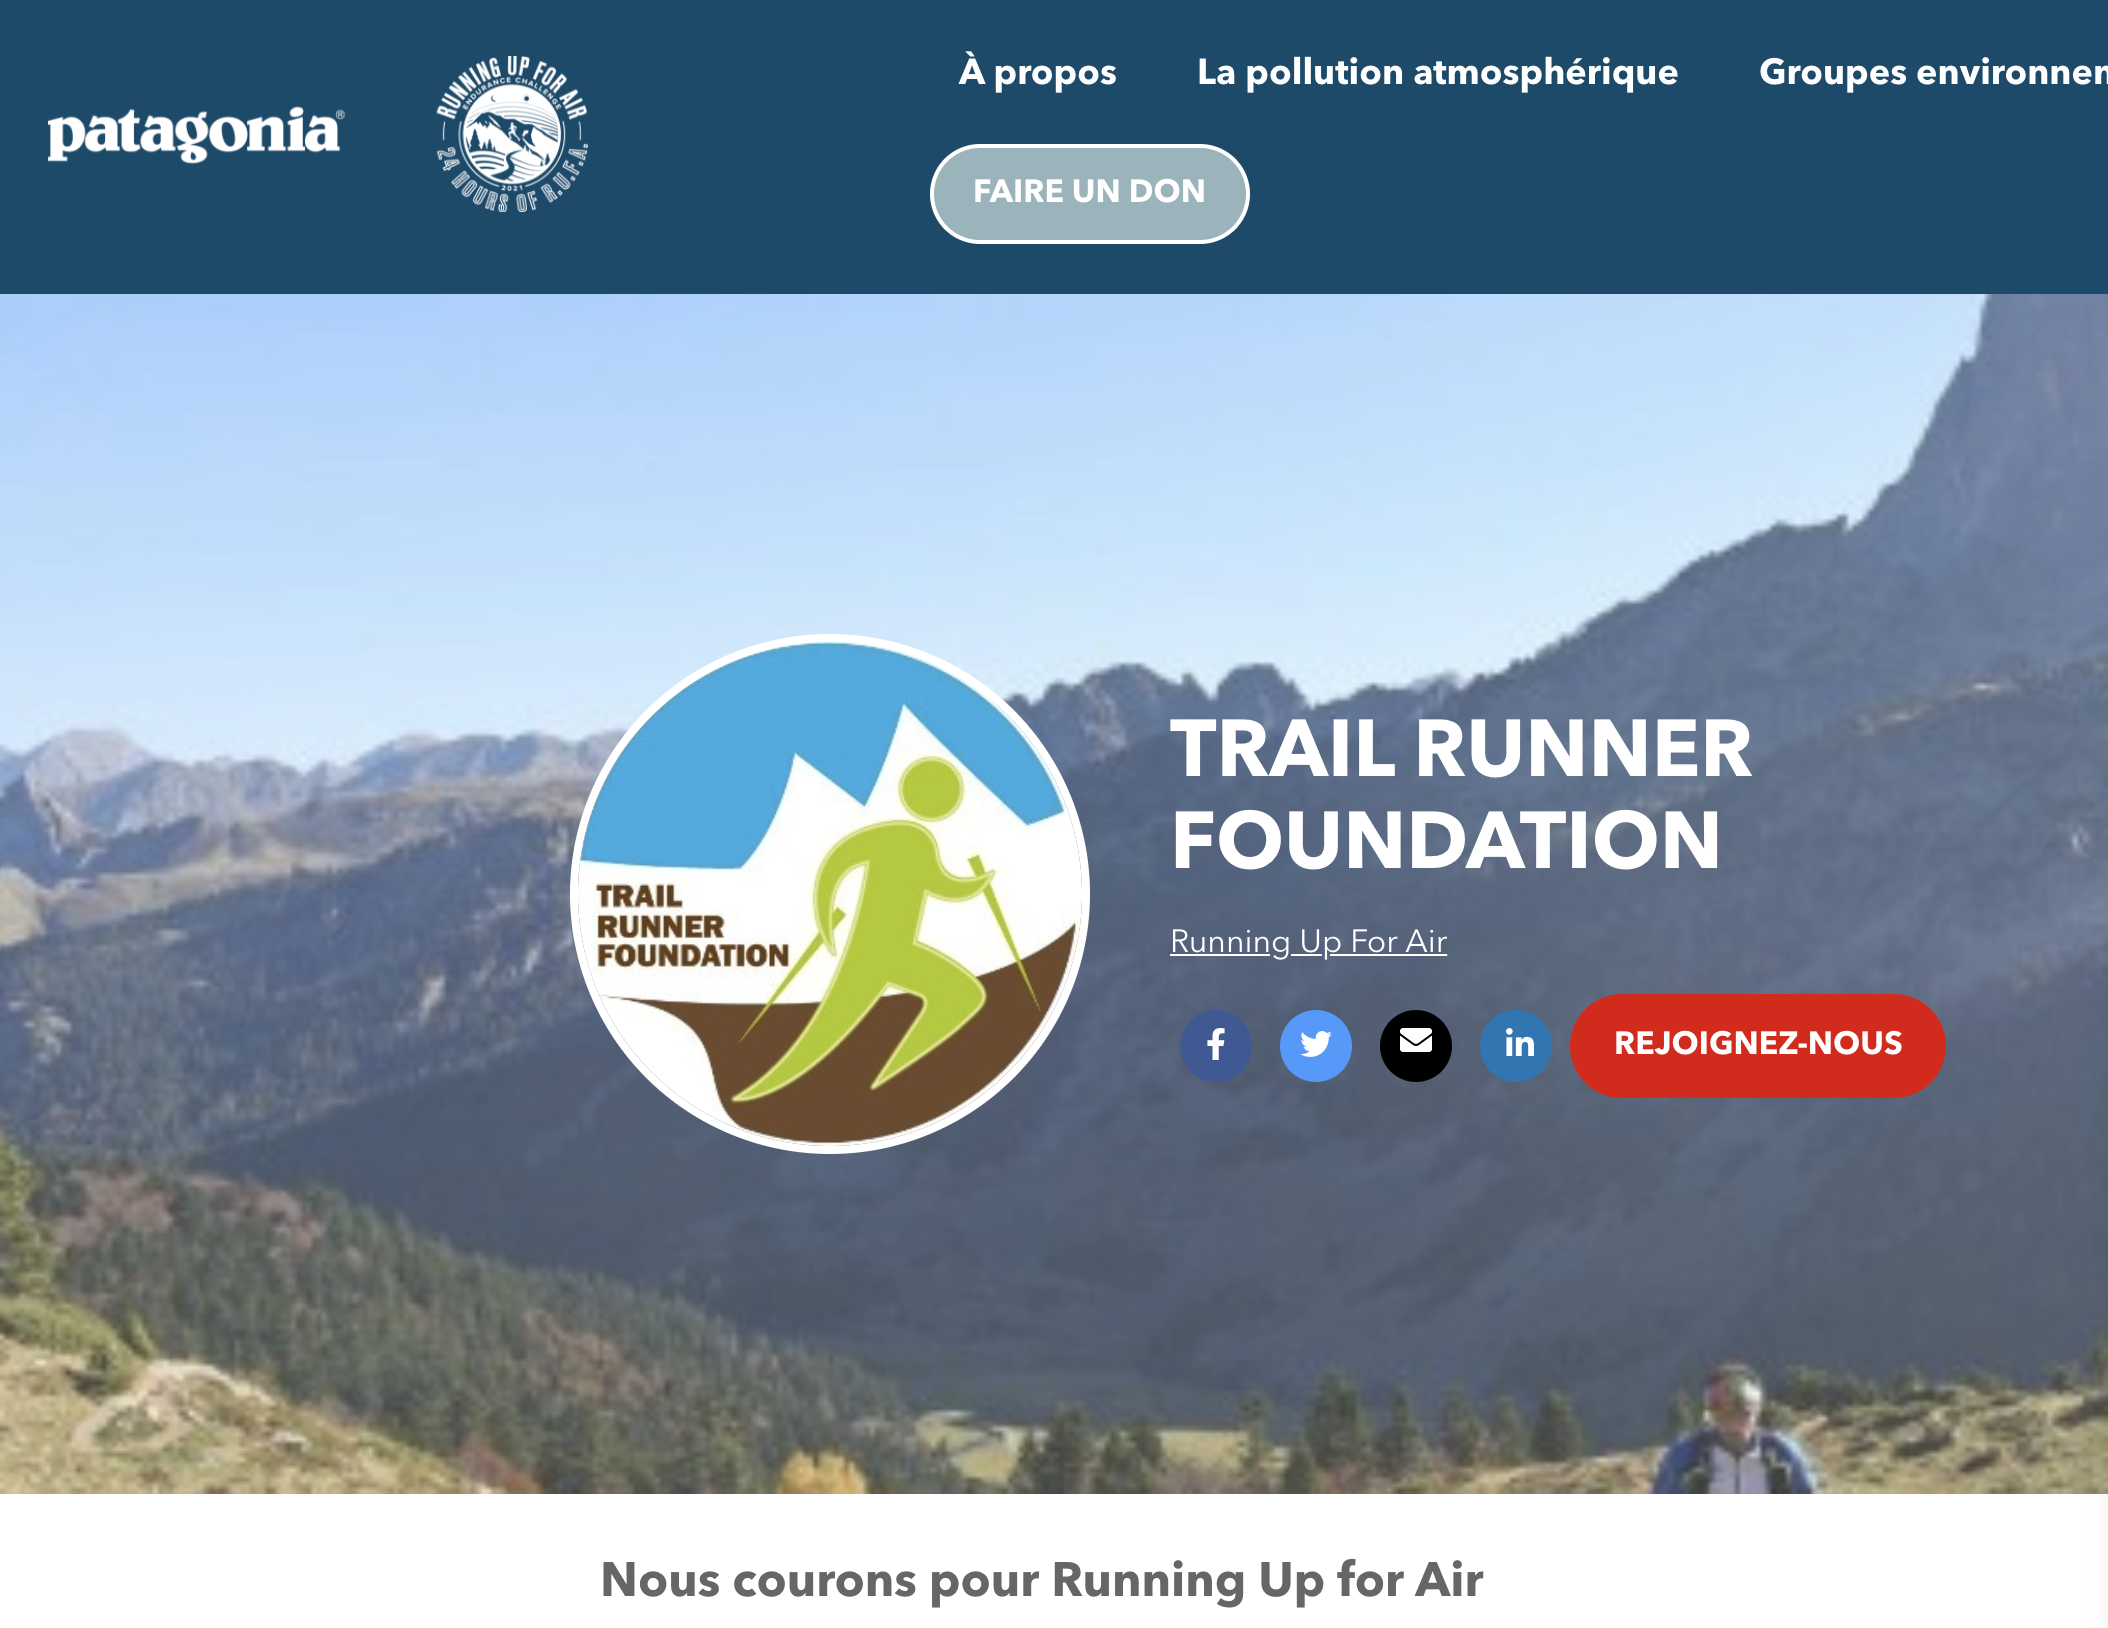The height and width of the screenshot is (1628, 2108).
Task: Click the Patagonia logo in the header
Action: point(195,133)
